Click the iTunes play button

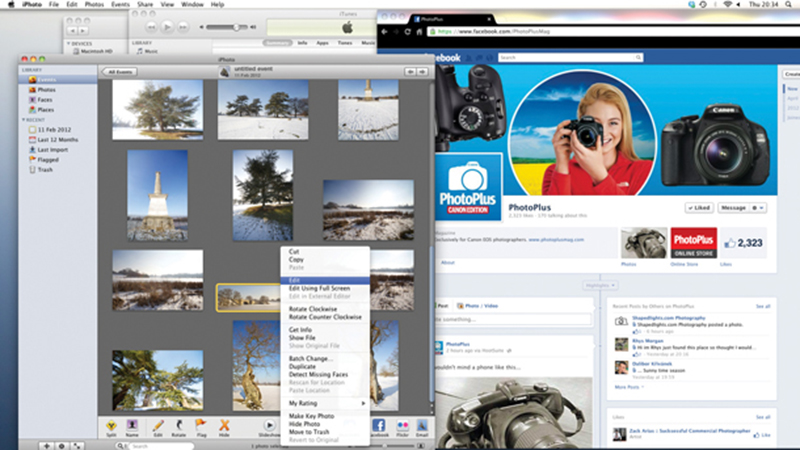(167, 27)
